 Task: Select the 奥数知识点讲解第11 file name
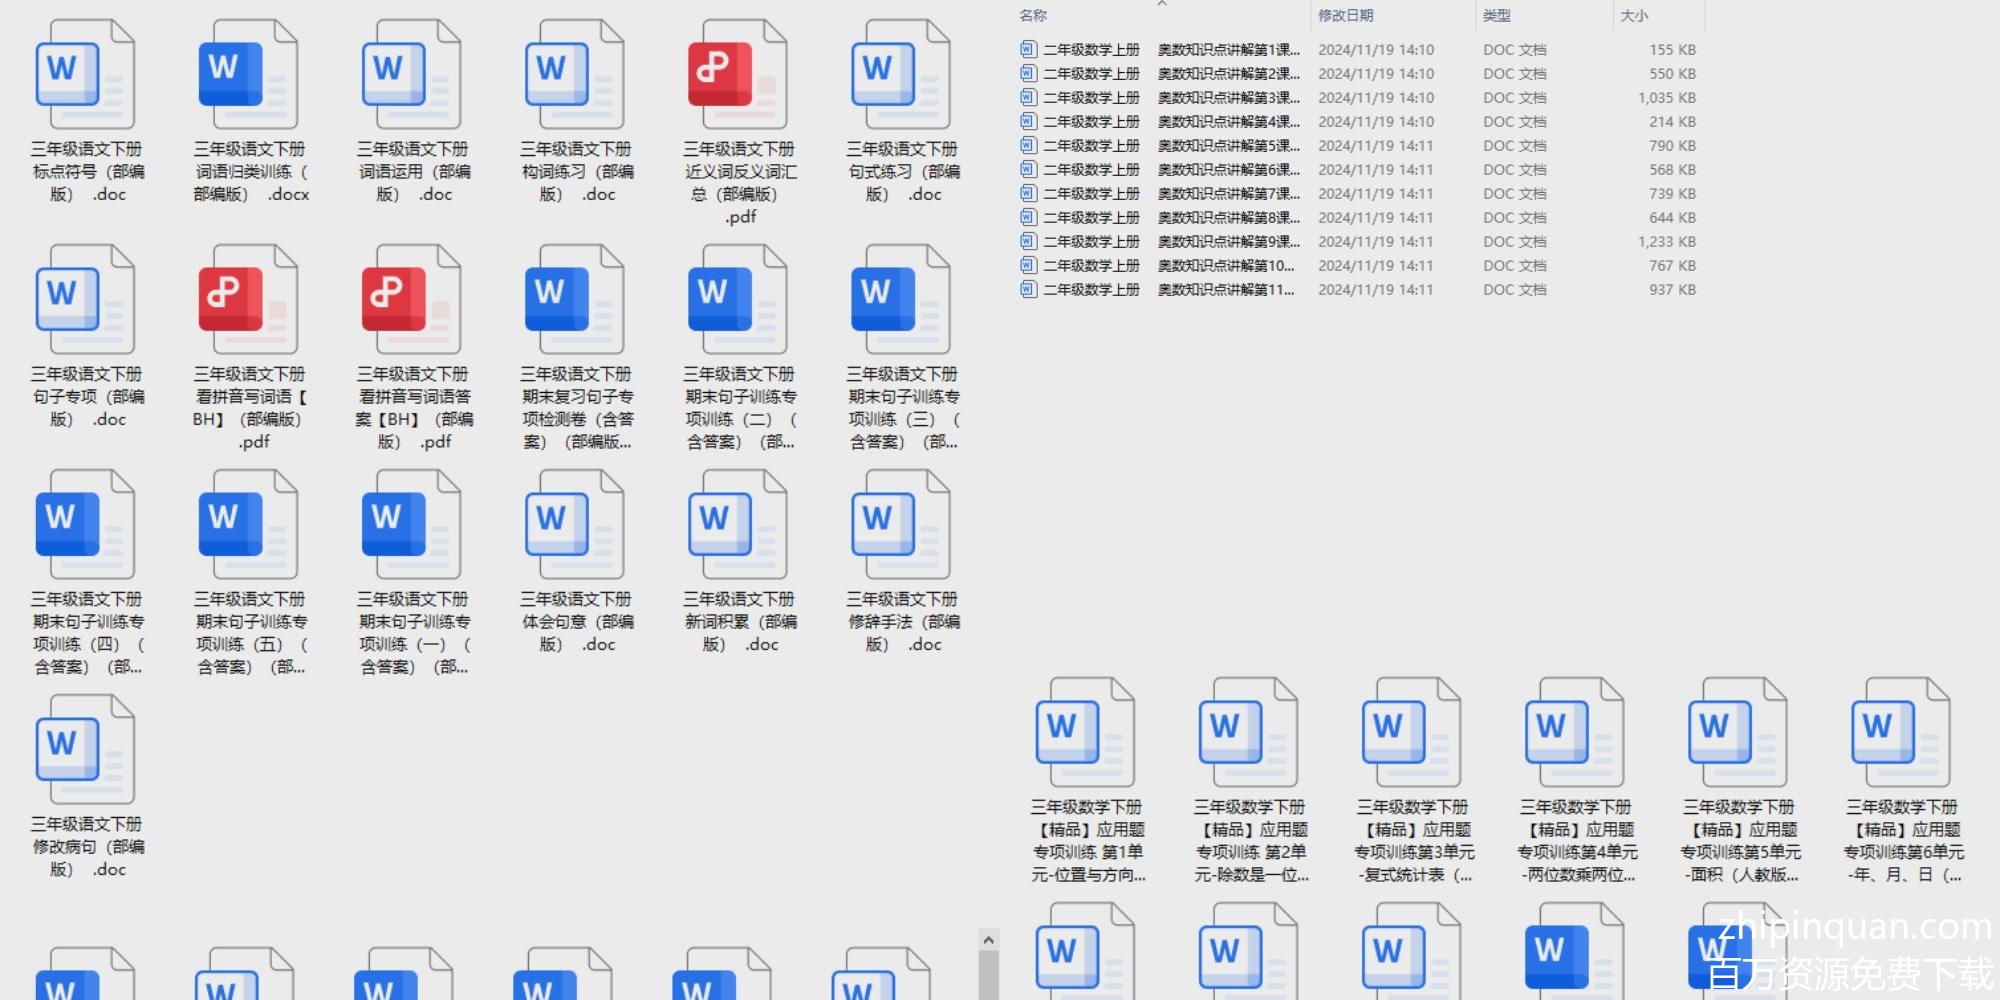[x=1169, y=289]
